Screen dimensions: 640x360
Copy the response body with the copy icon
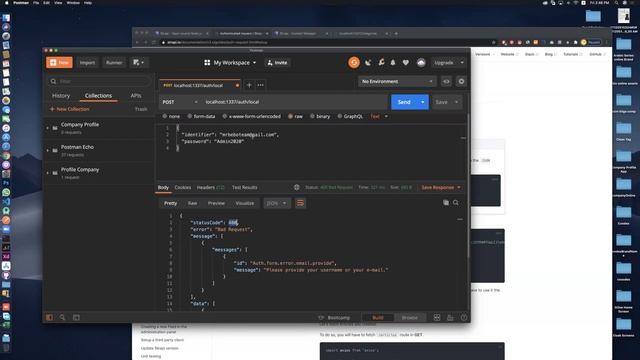[446, 202]
